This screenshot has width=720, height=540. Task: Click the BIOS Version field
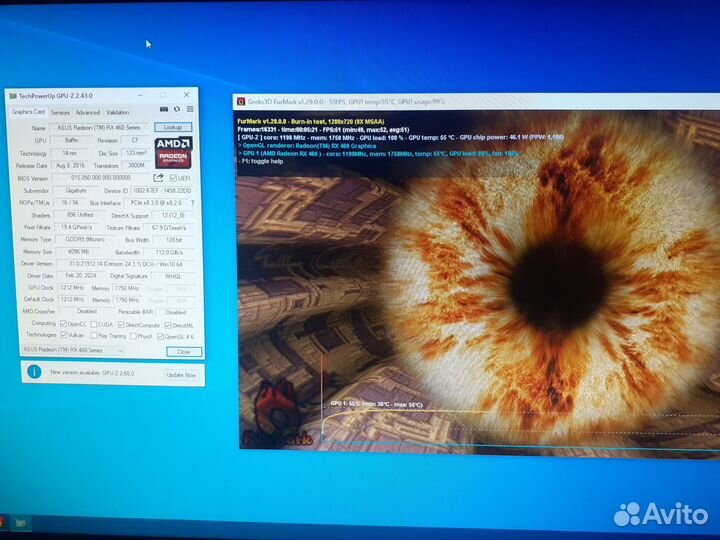point(101,178)
